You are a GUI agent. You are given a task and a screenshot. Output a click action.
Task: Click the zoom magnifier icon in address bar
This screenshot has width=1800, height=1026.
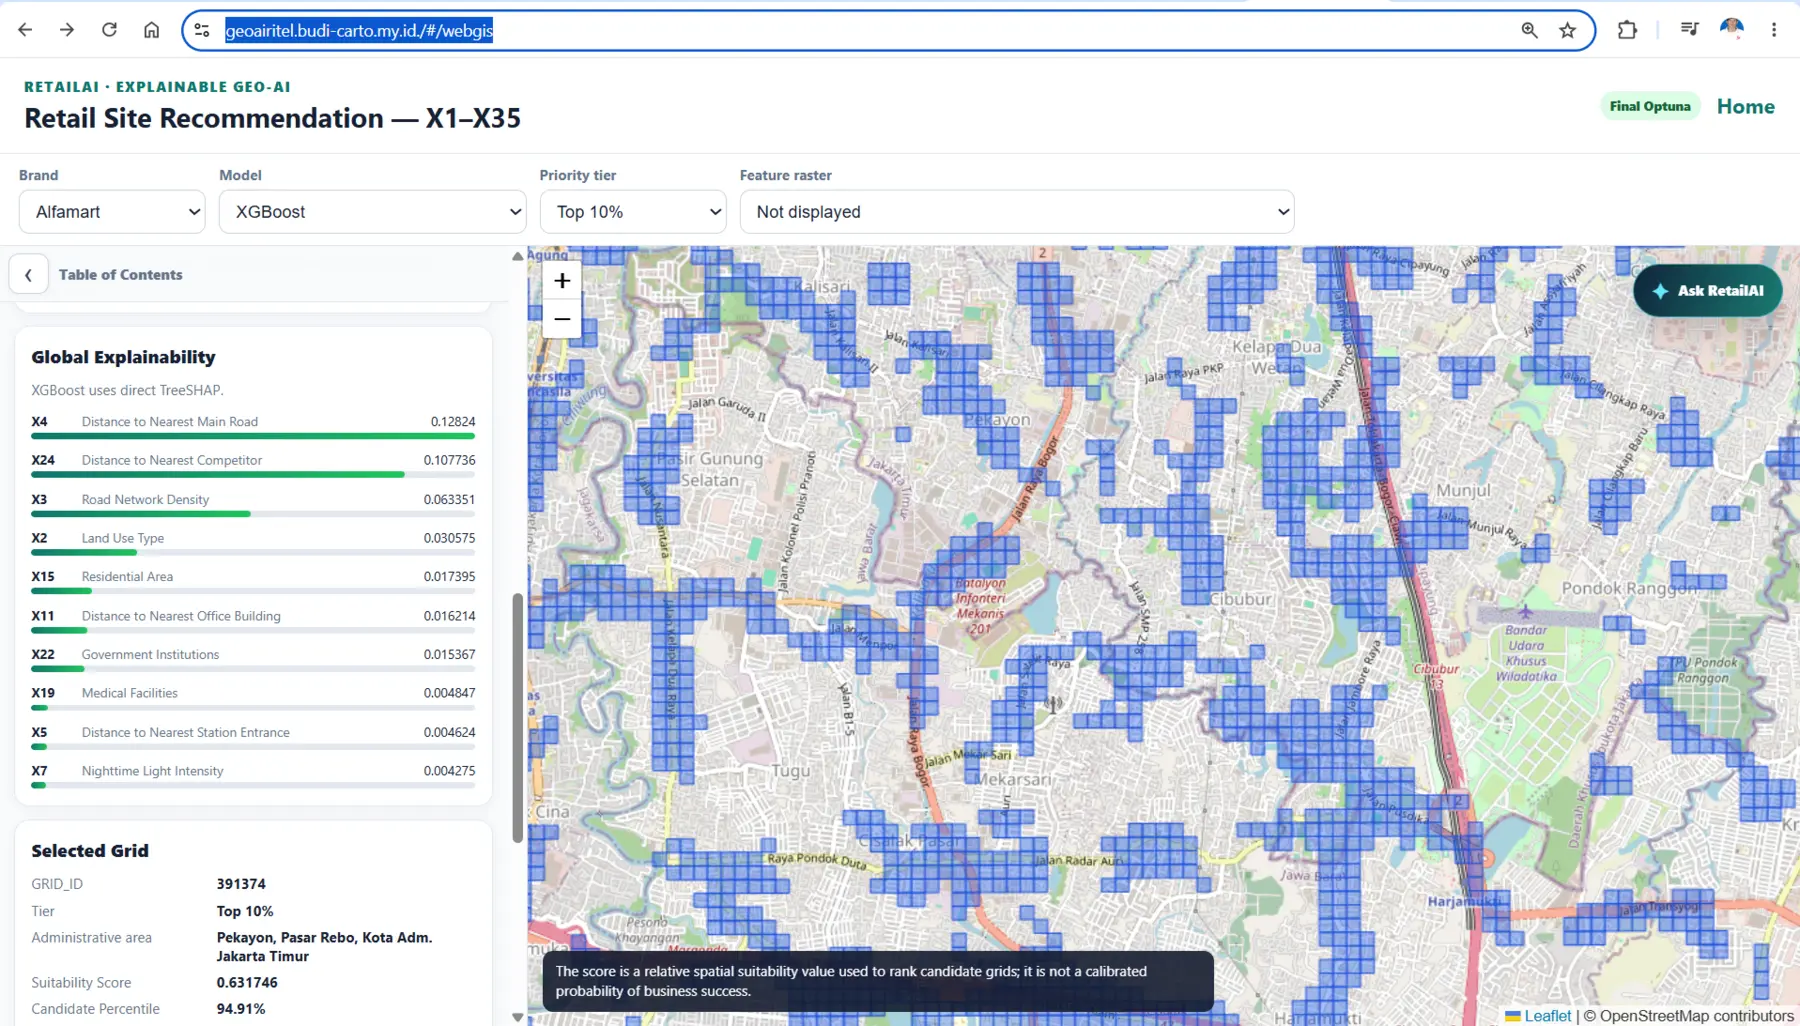(1529, 30)
